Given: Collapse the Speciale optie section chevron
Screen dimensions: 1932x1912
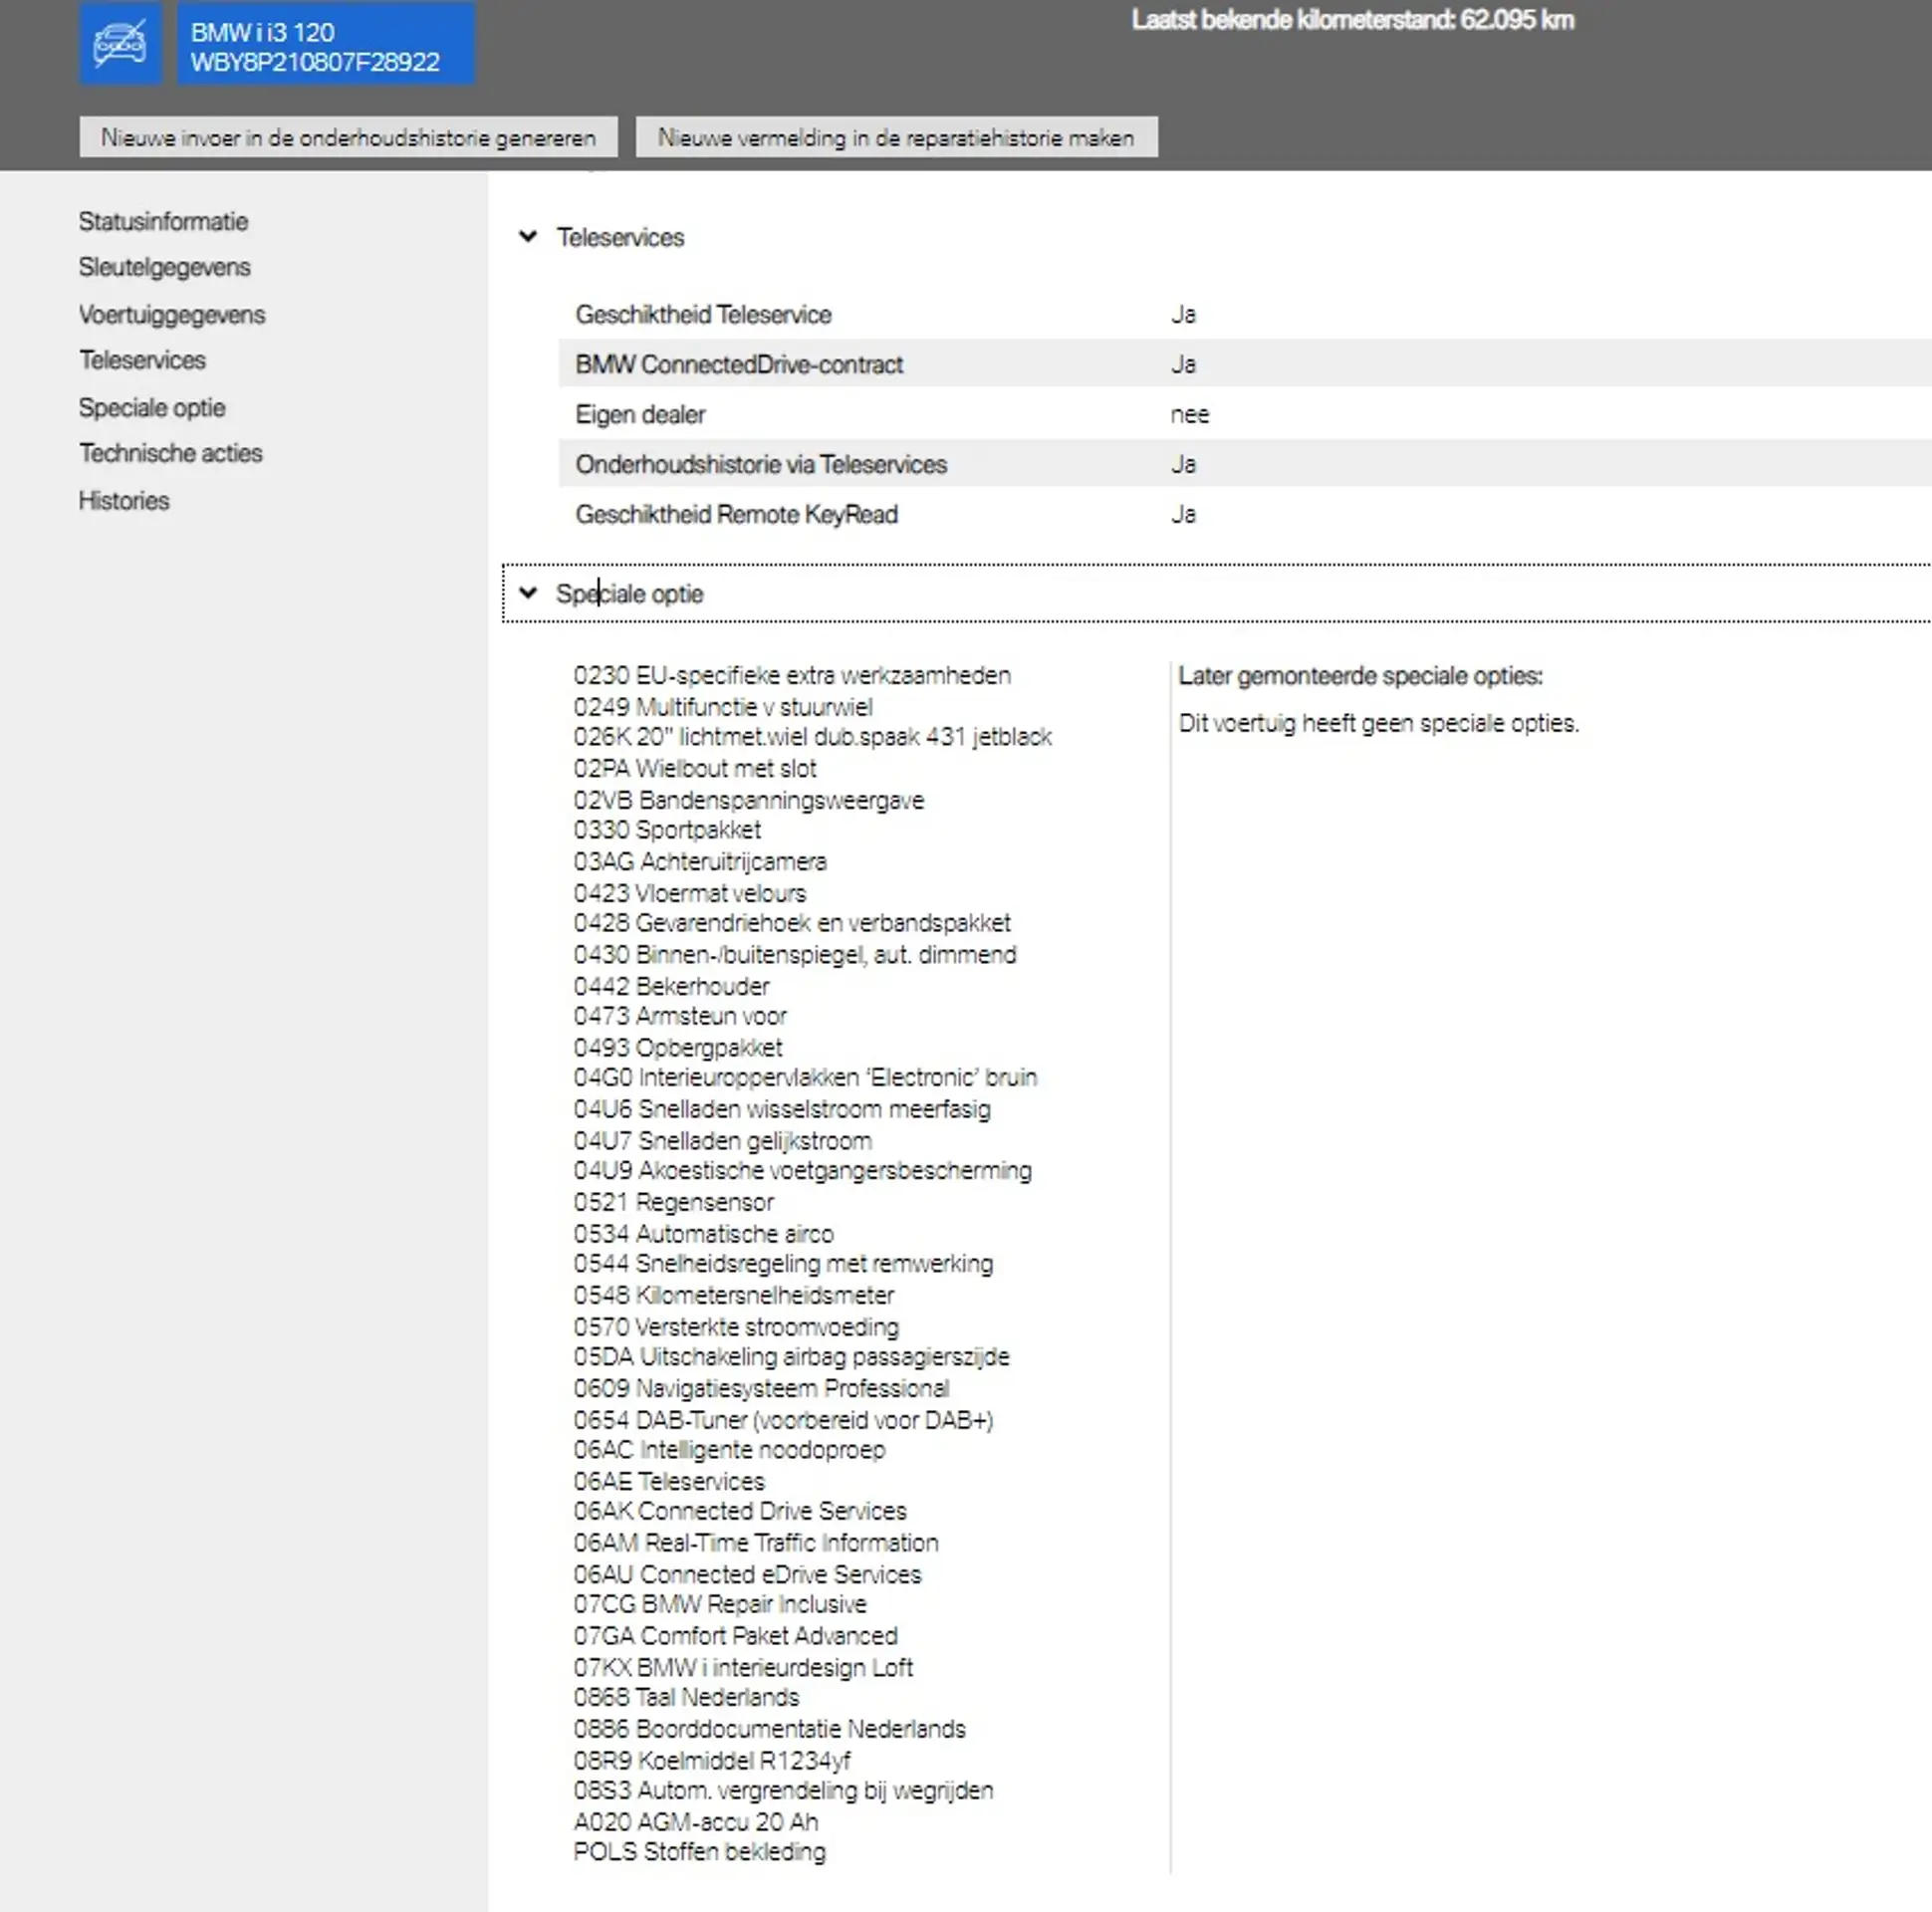Looking at the screenshot, I should click(x=528, y=593).
